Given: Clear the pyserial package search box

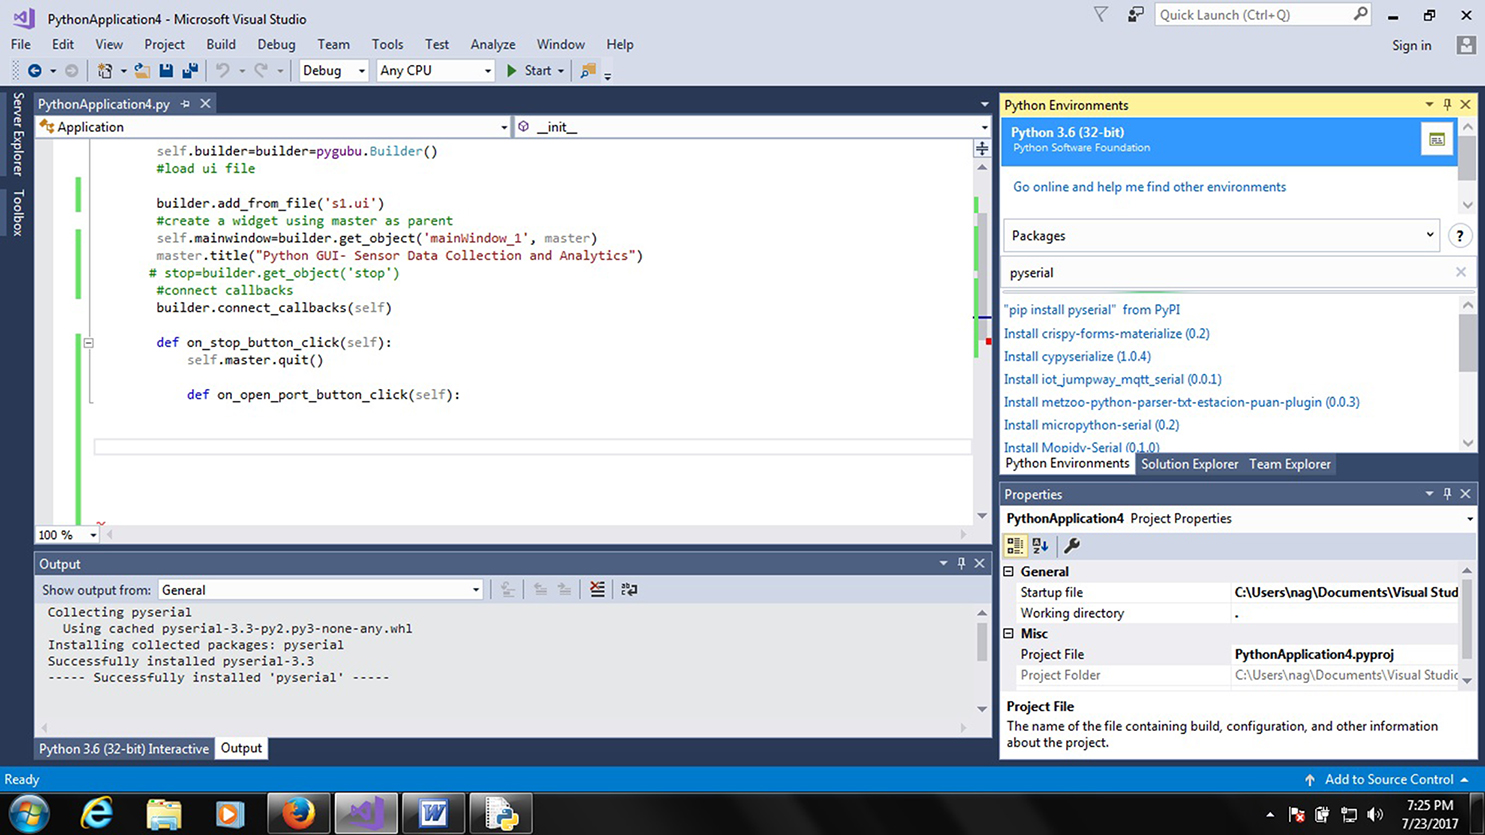Looking at the screenshot, I should coord(1460,272).
